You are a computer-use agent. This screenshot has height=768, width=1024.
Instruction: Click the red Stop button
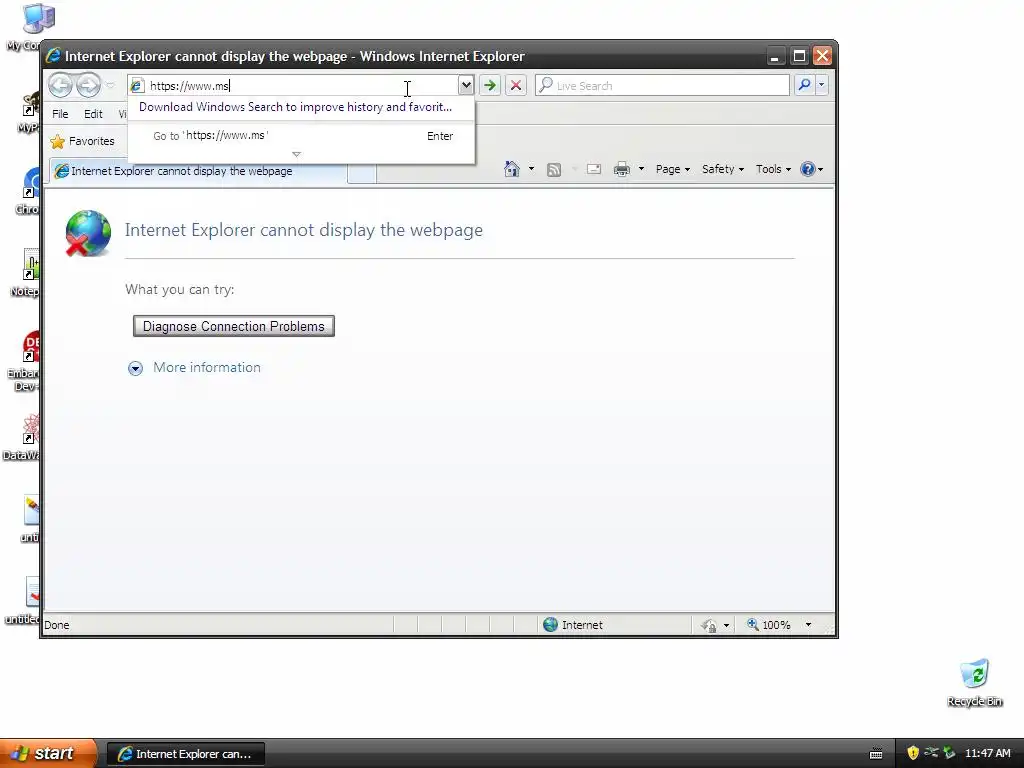516,85
